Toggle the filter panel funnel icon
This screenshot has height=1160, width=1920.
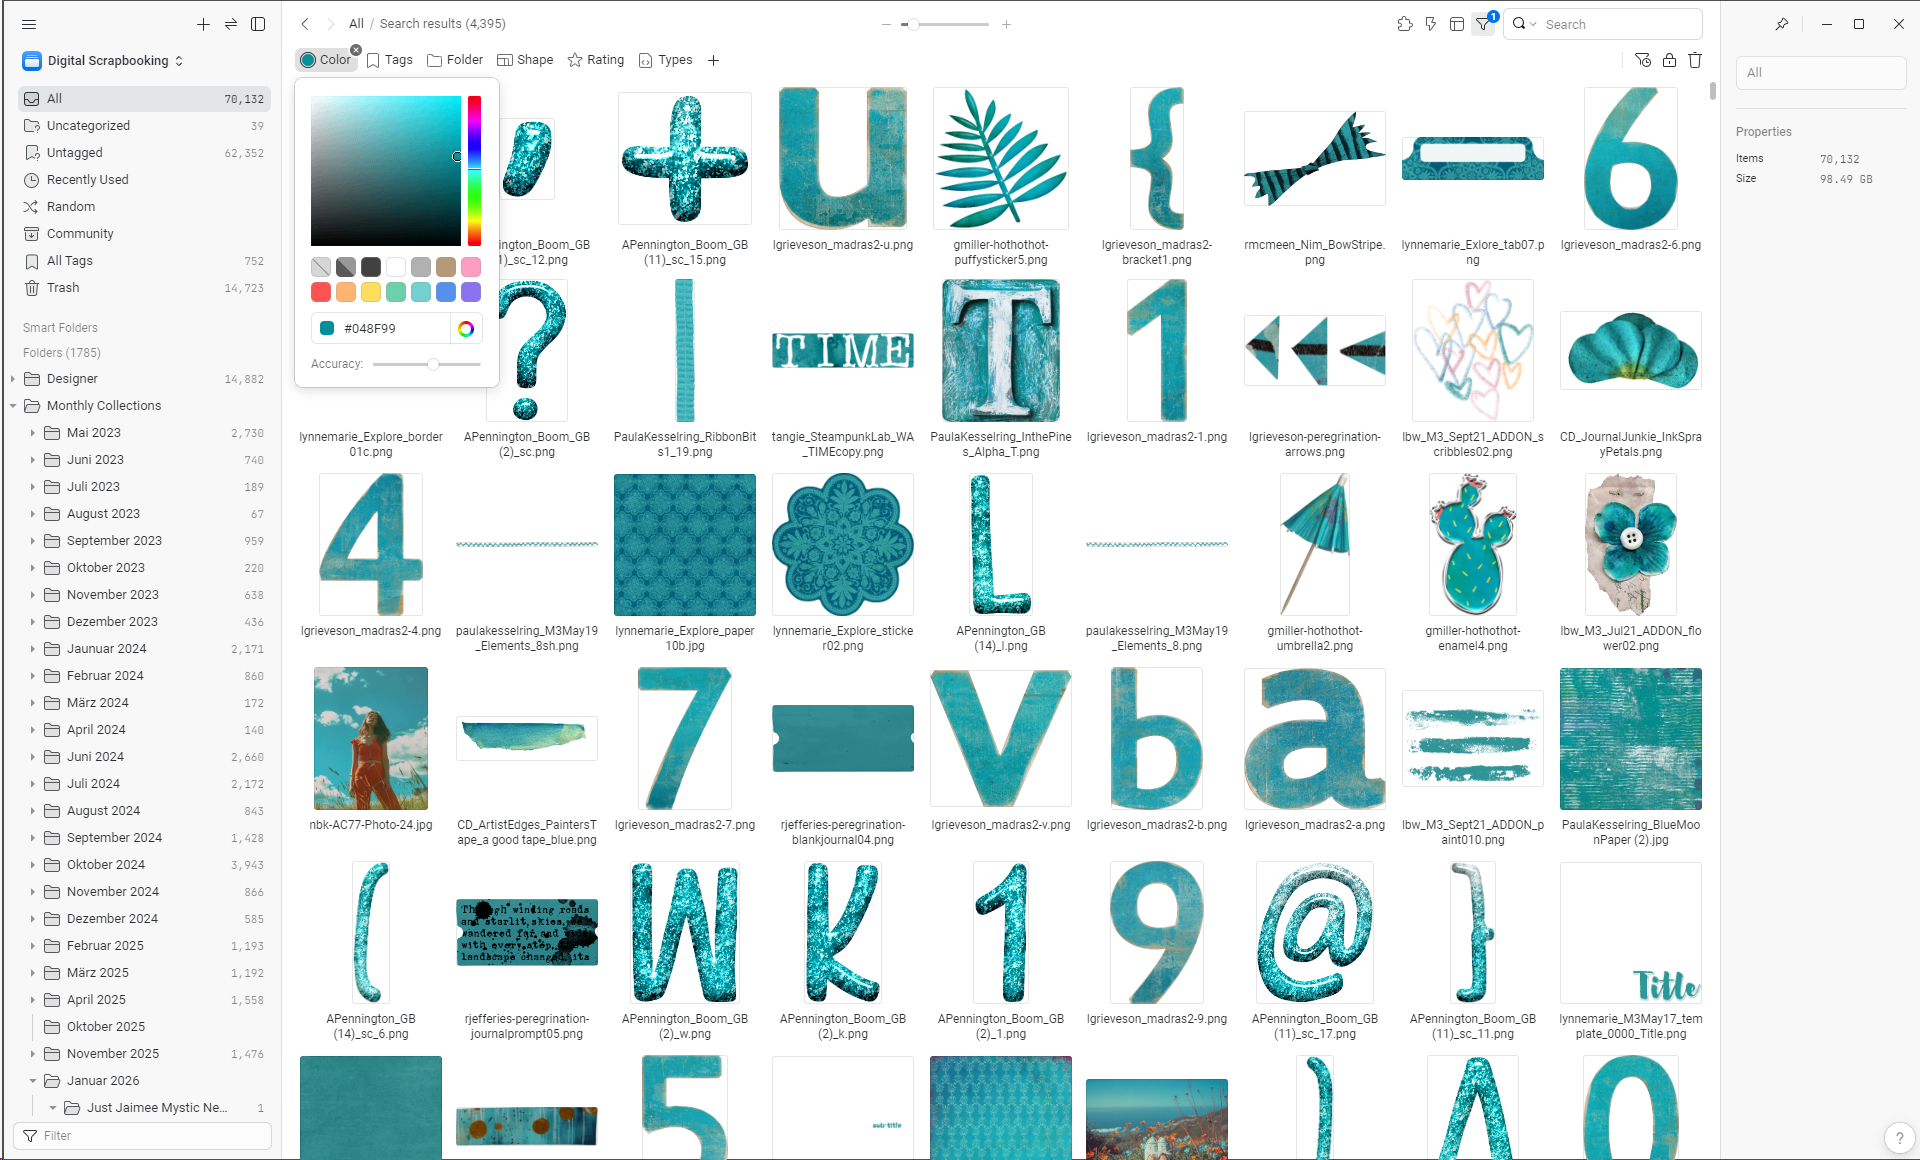tap(1483, 24)
